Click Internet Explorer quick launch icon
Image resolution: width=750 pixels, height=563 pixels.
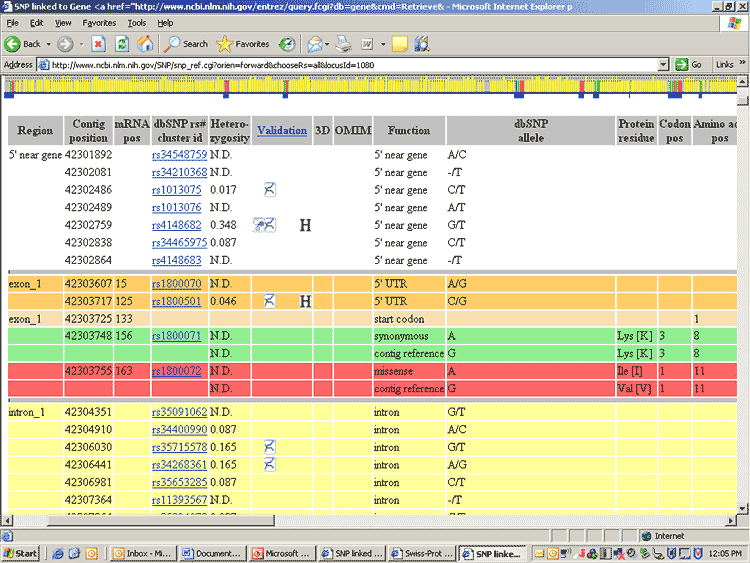coord(58,553)
